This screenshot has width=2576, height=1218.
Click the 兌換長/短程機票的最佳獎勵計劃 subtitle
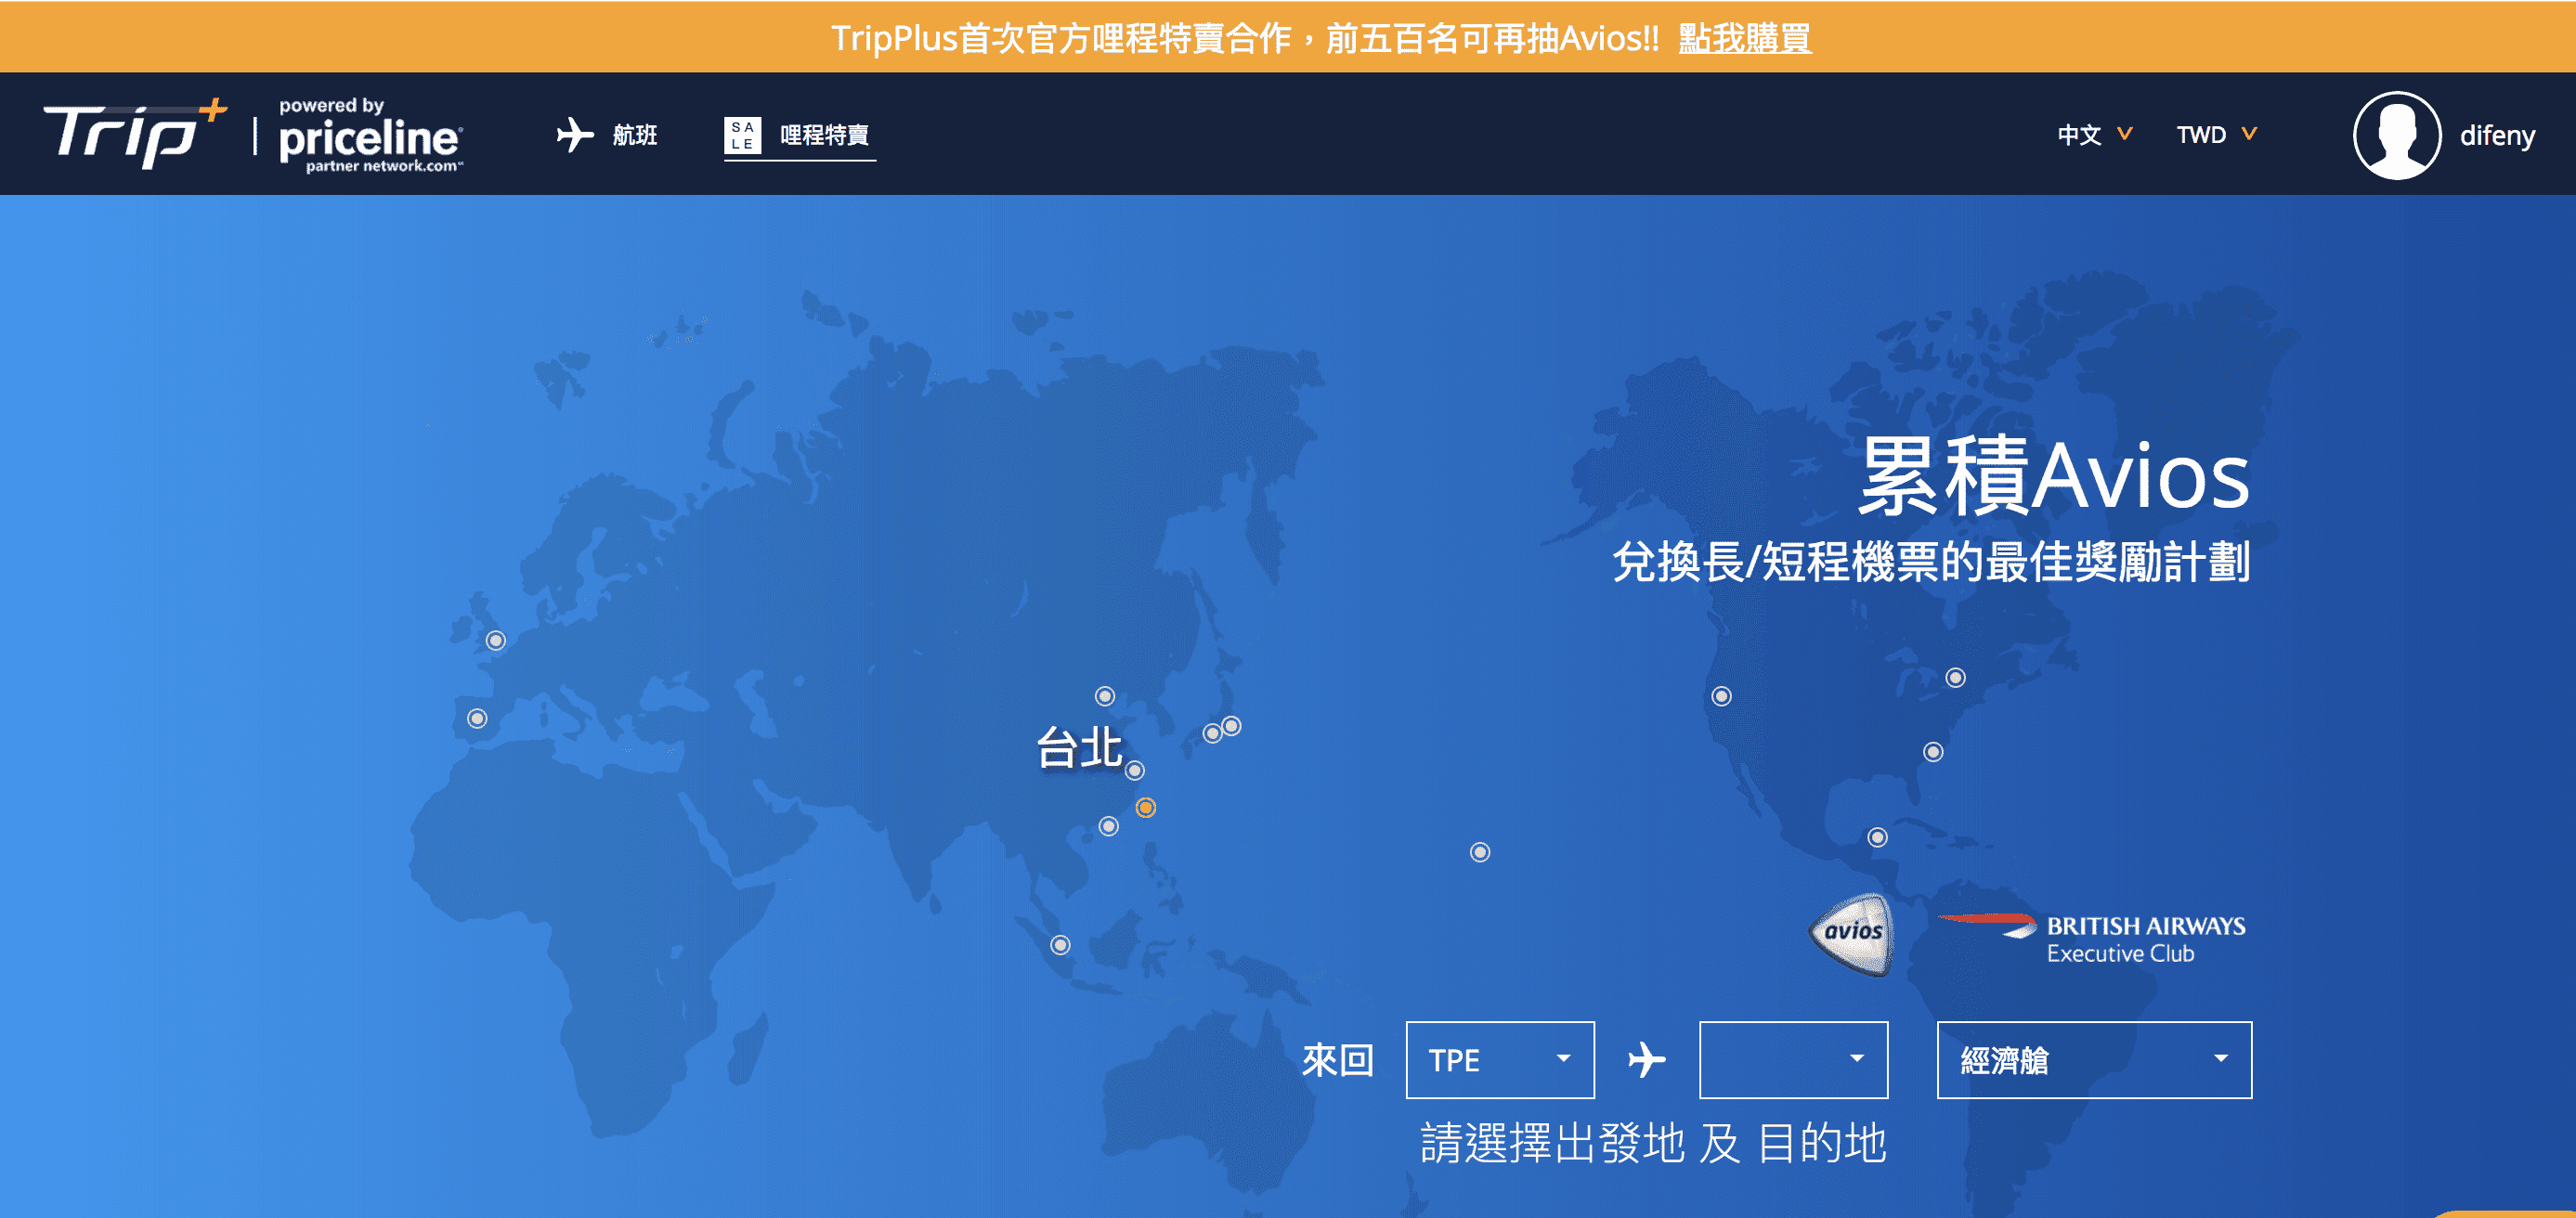[1931, 561]
